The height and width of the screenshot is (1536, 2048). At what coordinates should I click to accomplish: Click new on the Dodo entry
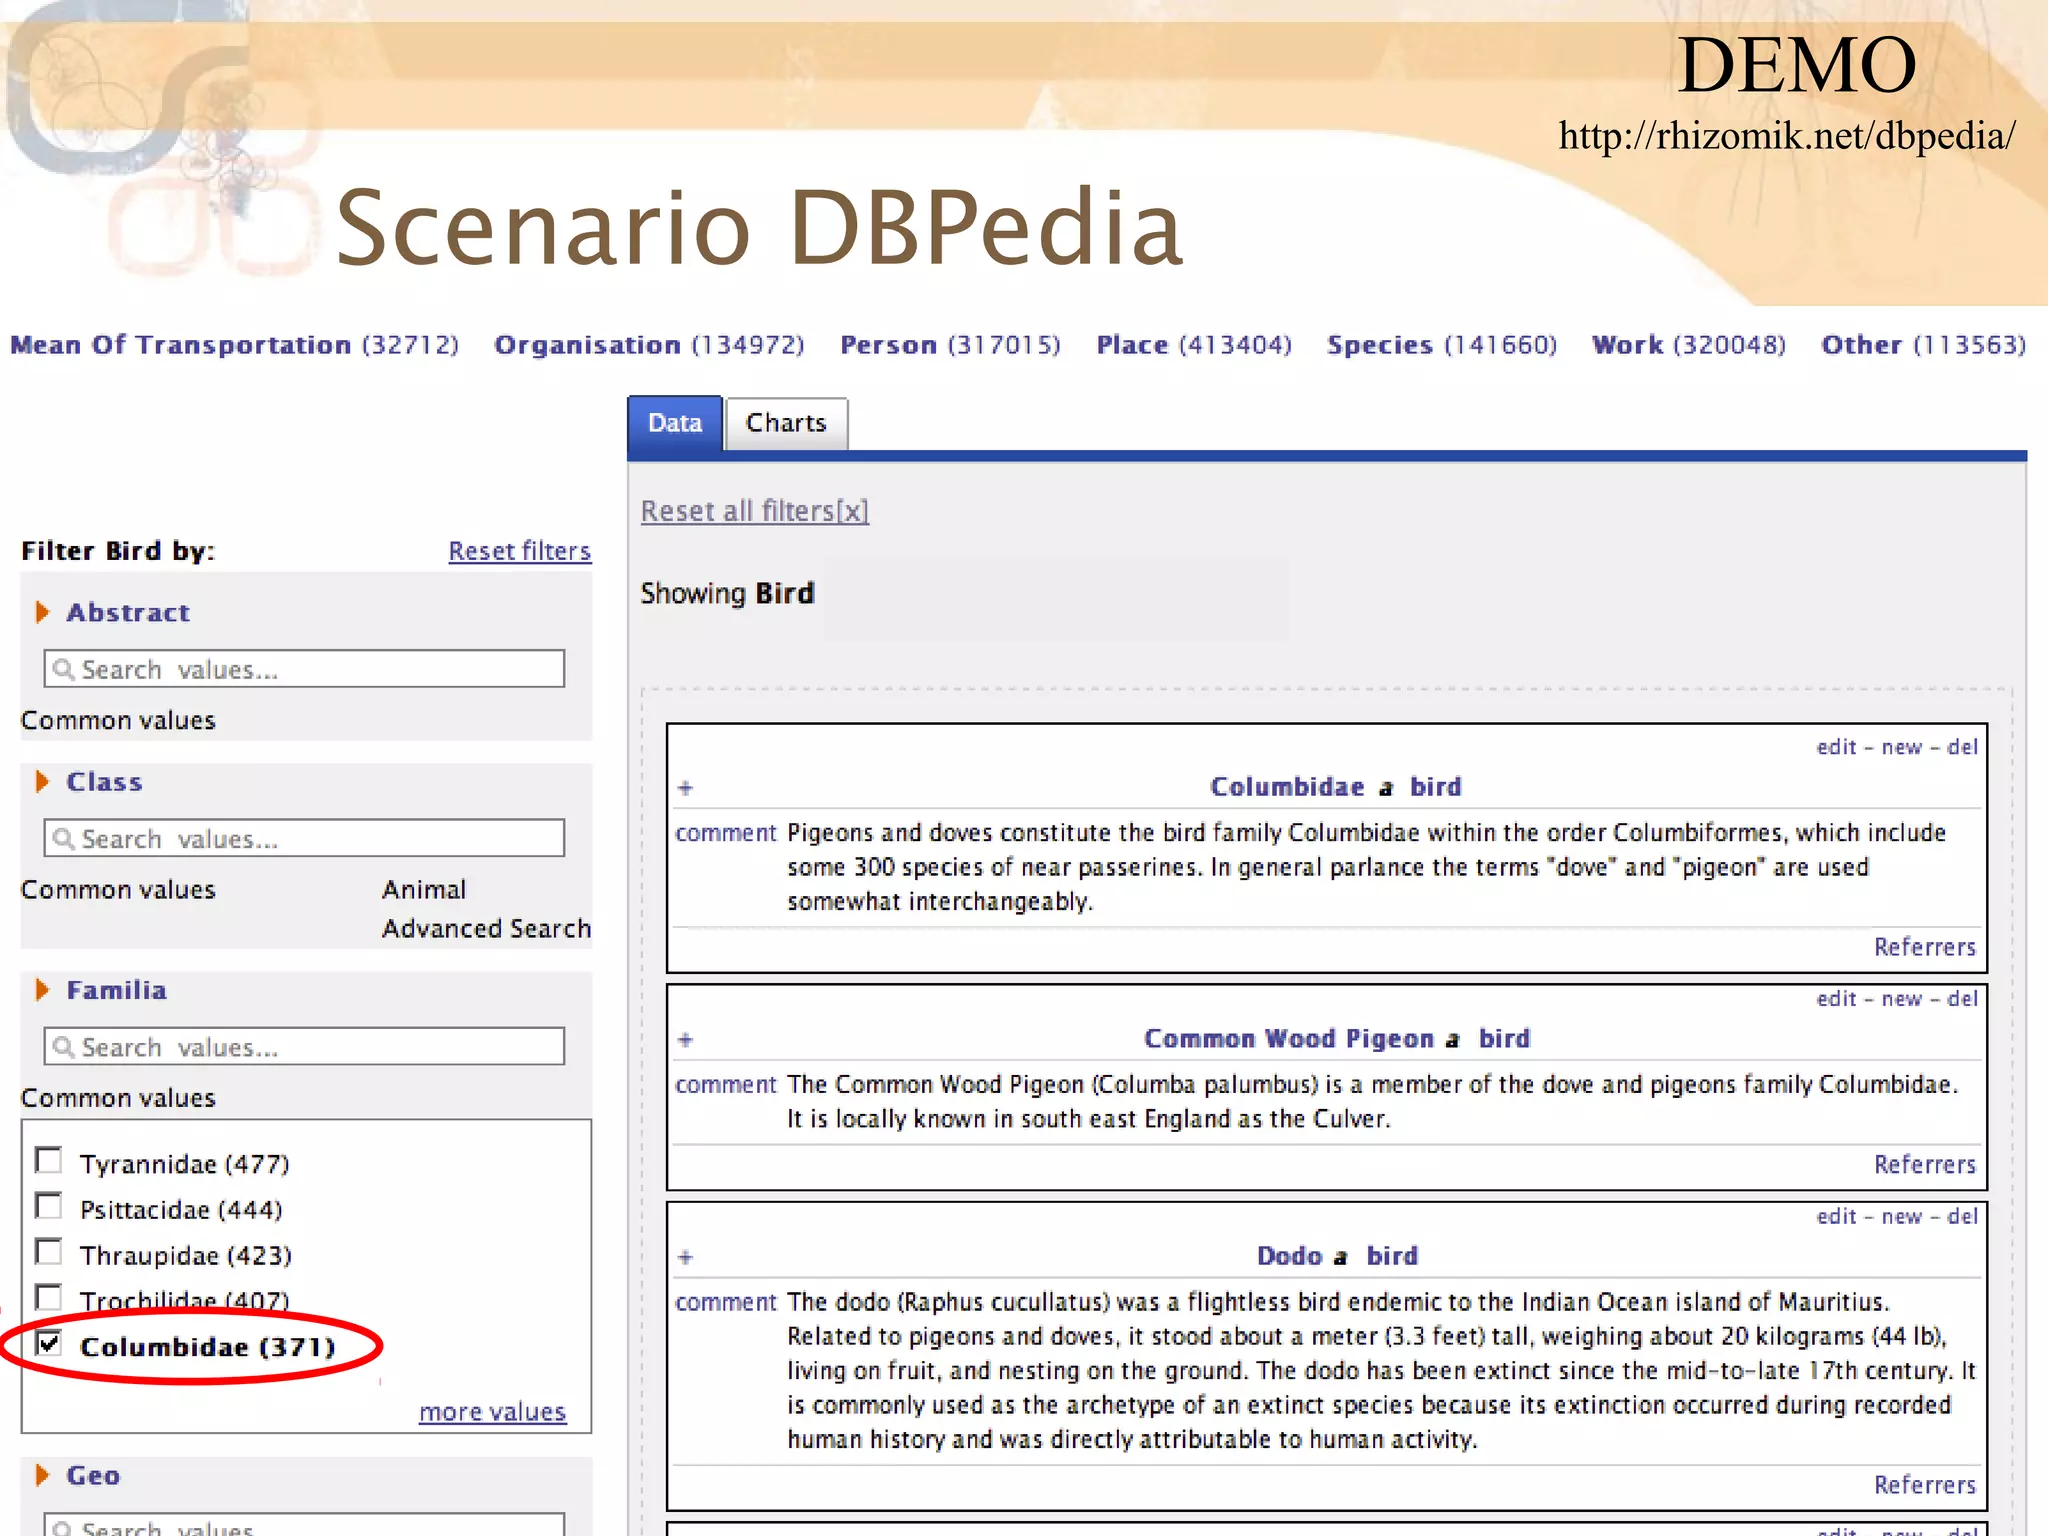(x=1902, y=1217)
